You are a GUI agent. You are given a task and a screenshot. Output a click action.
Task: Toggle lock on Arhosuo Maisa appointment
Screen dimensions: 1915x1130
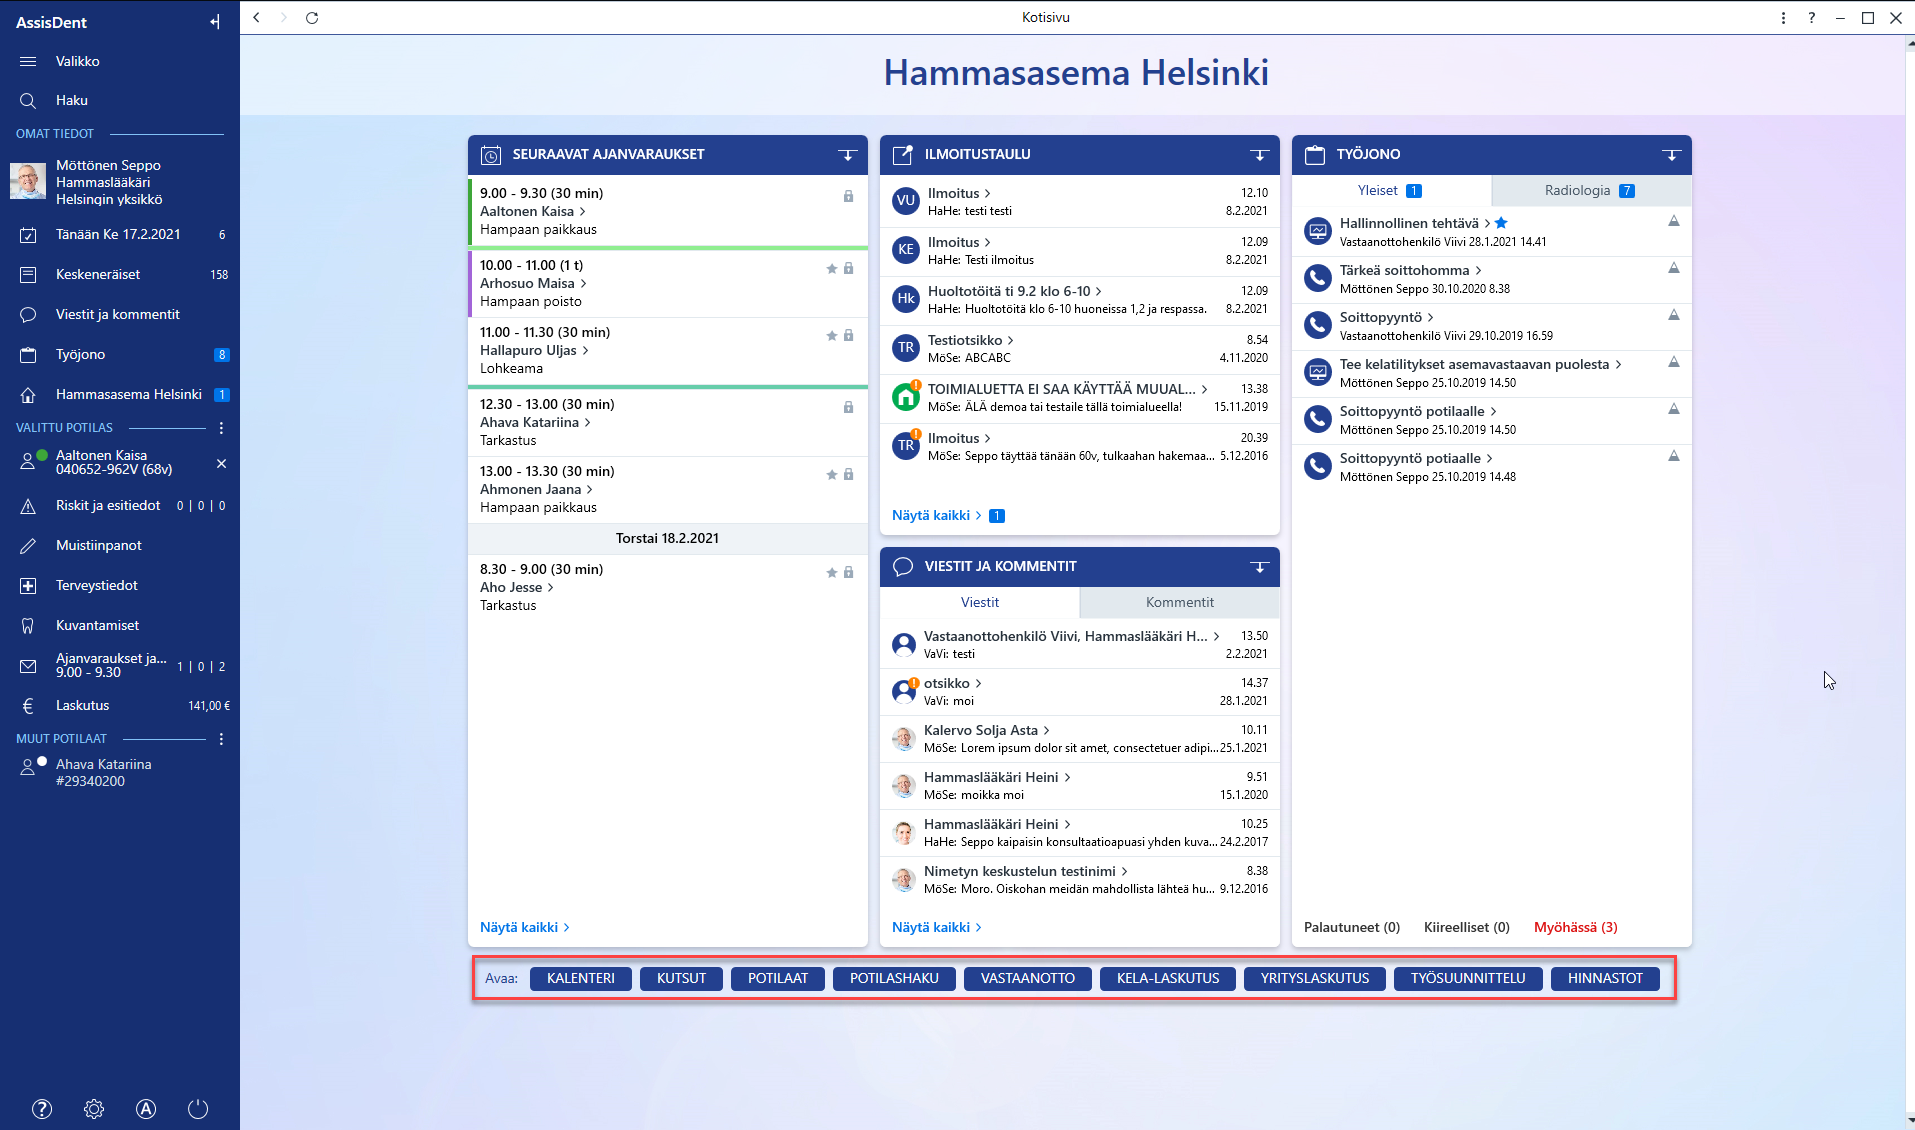click(x=848, y=268)
